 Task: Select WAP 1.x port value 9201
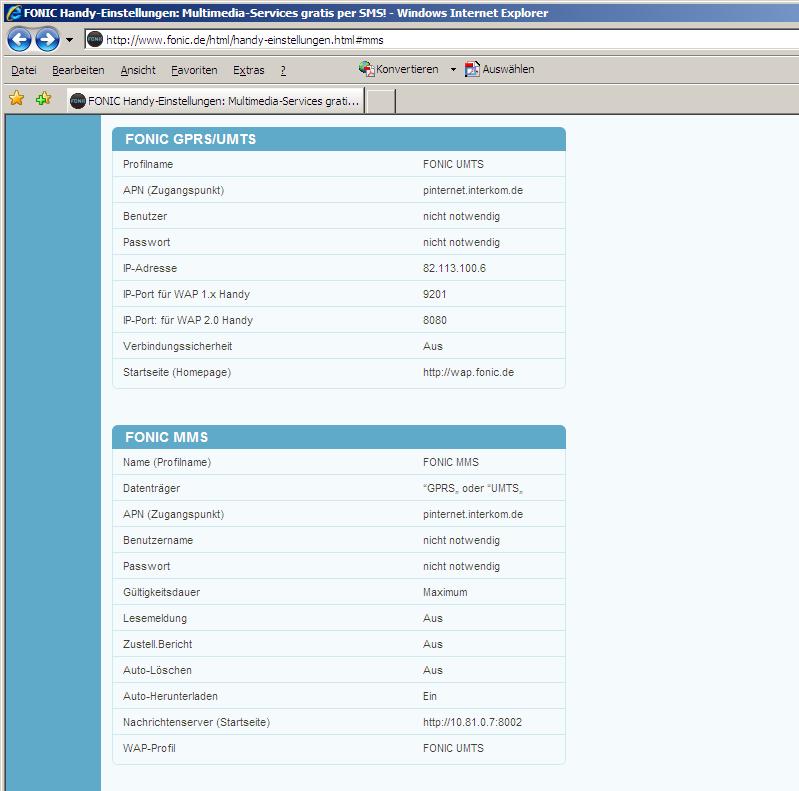434,294
